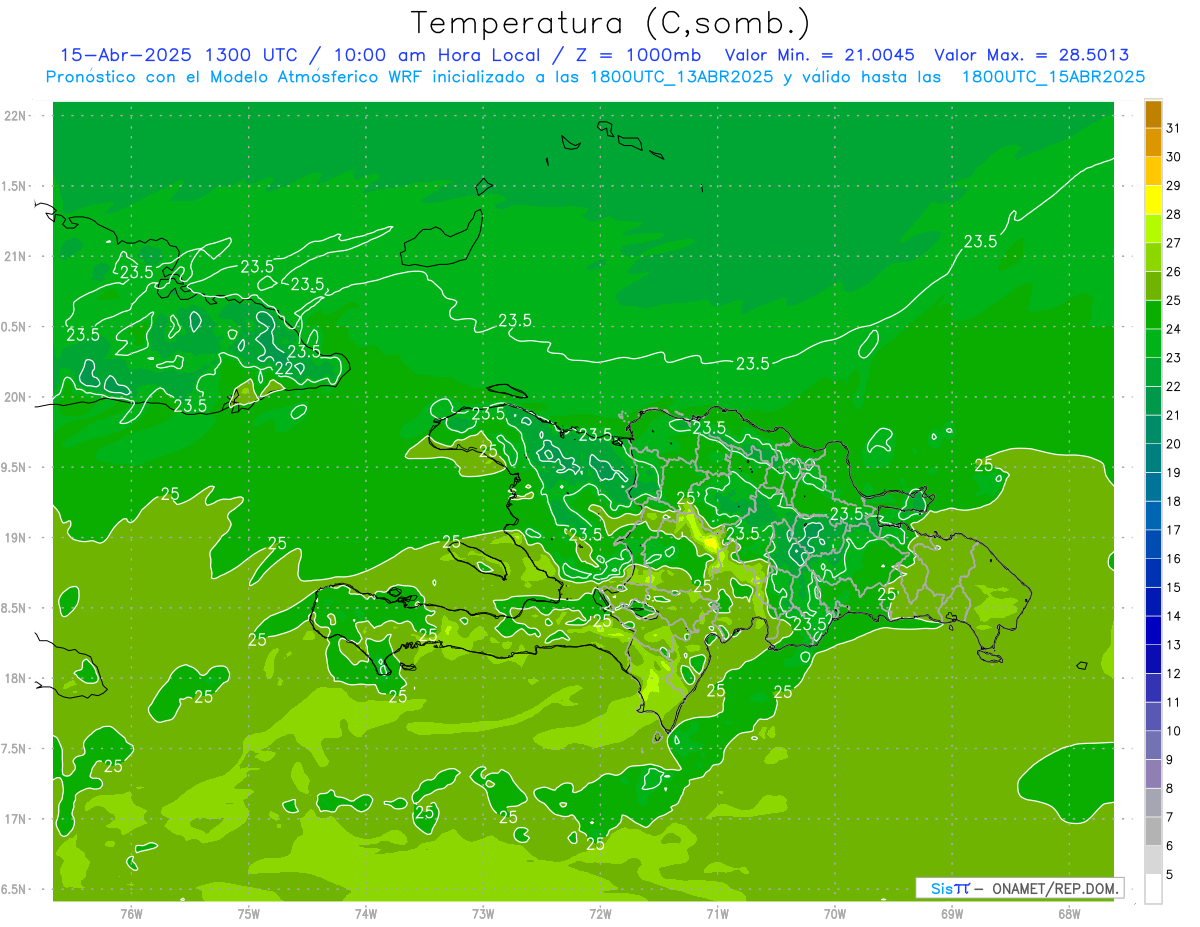Click the latitude axis label "17N"
The image size is (1200, 927).
(15, 820)
